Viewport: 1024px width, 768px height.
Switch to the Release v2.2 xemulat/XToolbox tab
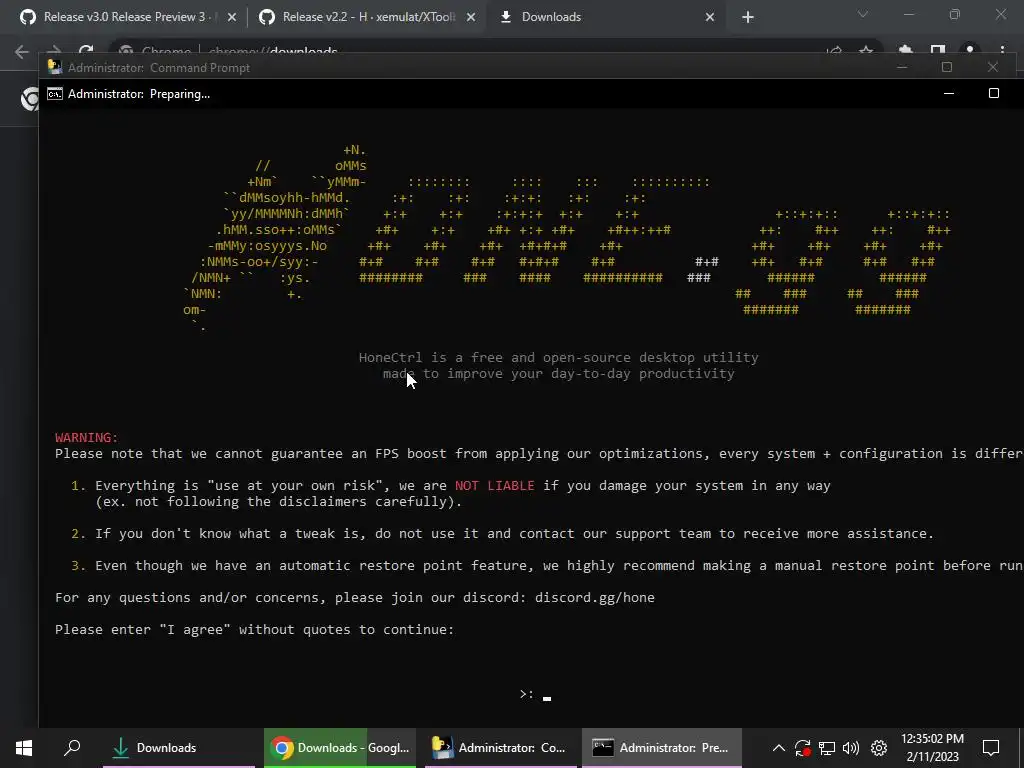[366, 17]
